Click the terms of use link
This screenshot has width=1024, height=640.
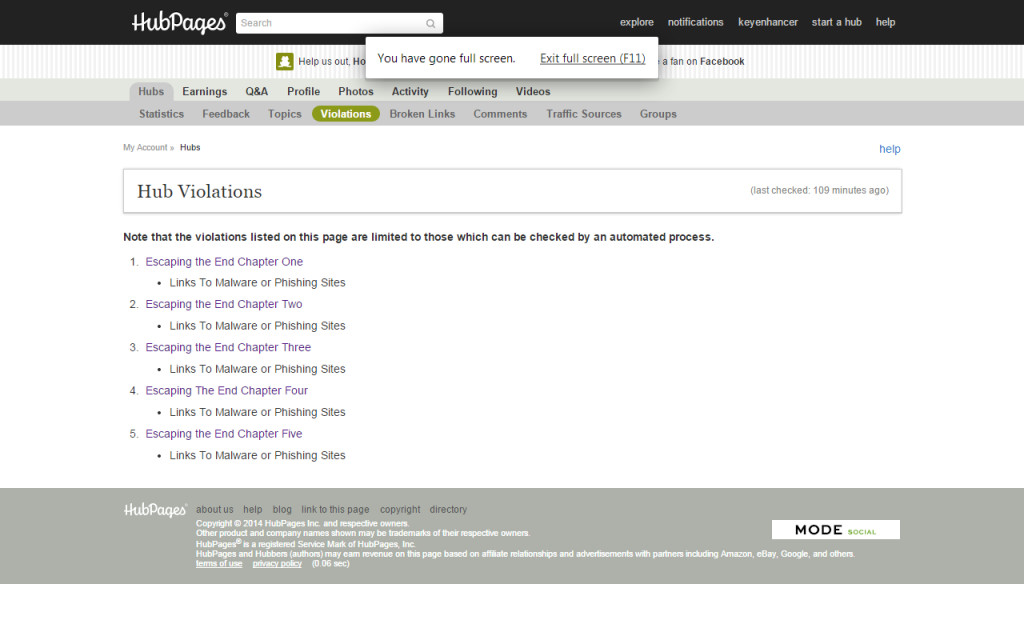pos(219,564)
